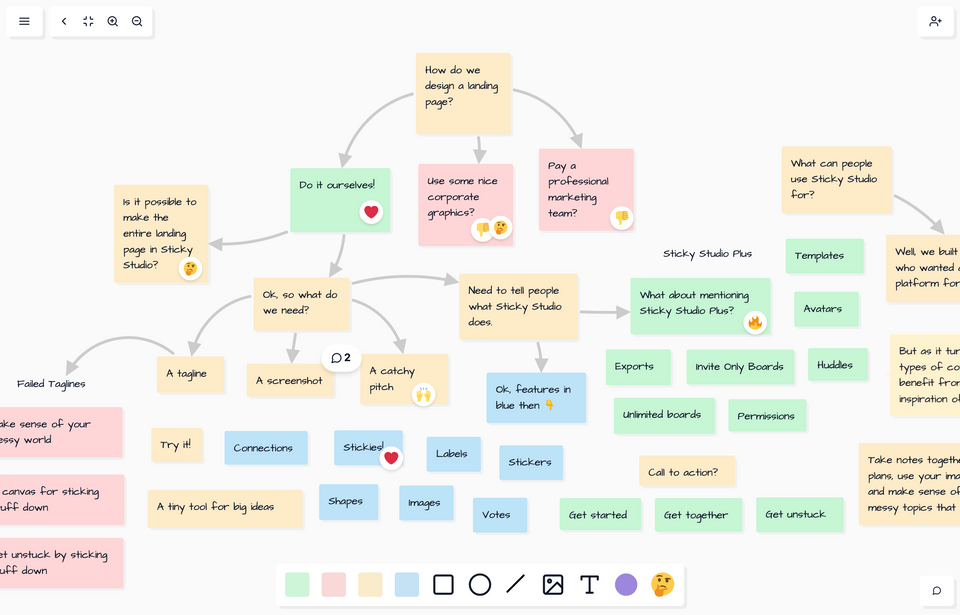The image size is (960, 615).
Task: Open the board hamburger menu
Action: click(23, 21)
